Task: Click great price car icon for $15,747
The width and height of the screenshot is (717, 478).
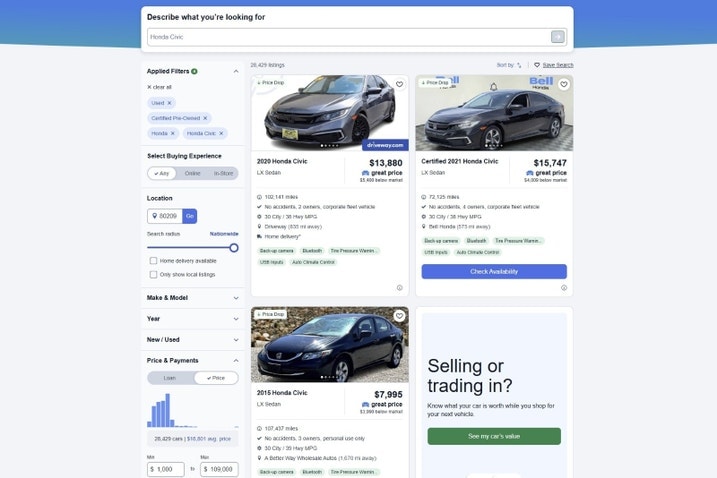Action: coord(530,173)
